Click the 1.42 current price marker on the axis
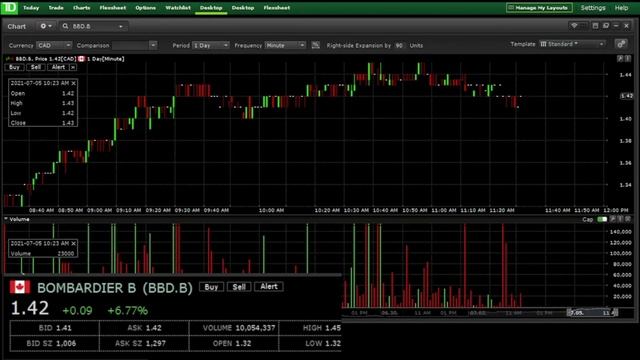Viewport: 640px width, 360px height. point(626,96)
